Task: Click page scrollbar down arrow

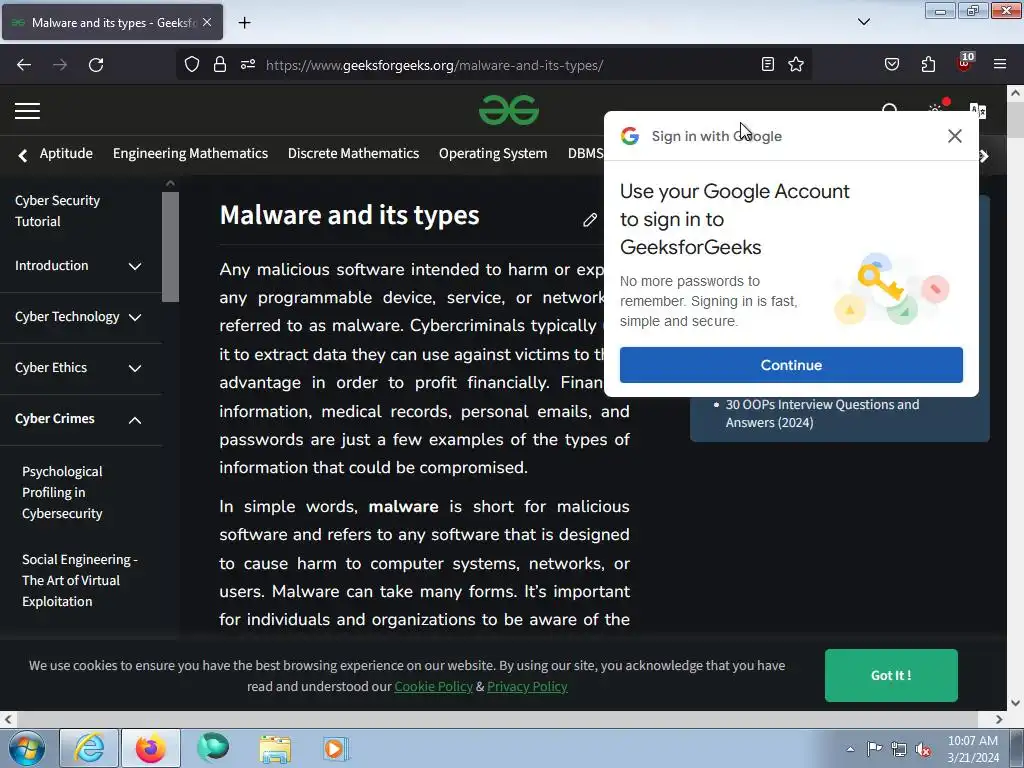Action: (x=1015, y=703)
